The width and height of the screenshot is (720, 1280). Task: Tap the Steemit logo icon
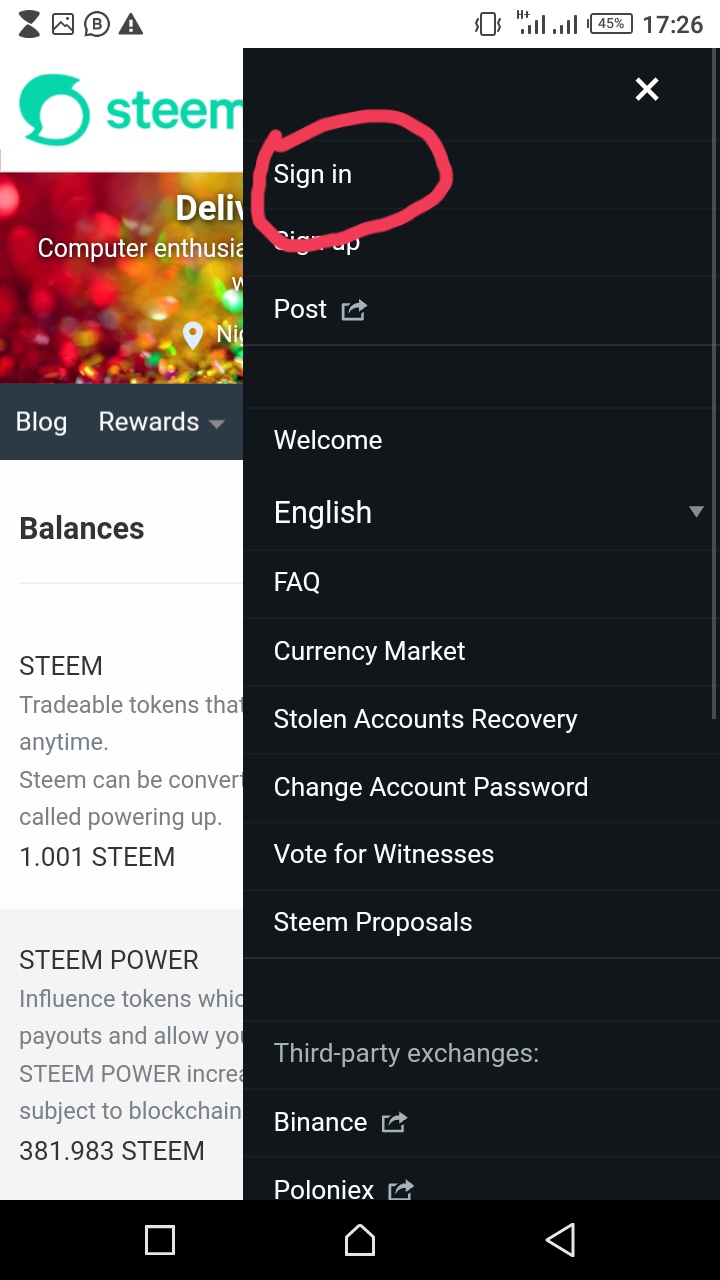pos(55,110)
